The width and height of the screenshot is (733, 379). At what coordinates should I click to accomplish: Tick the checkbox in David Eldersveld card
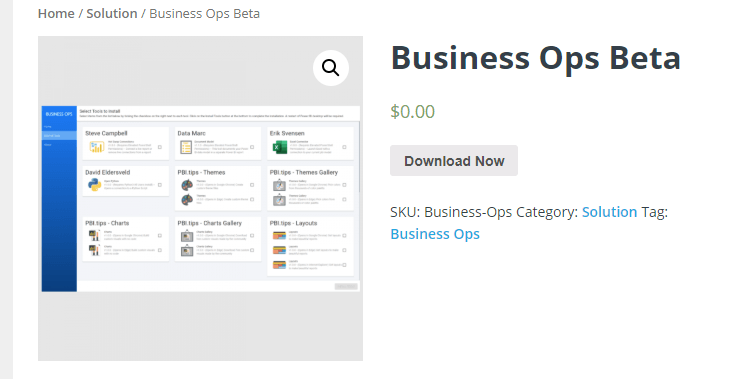click(x=160, y=185)
